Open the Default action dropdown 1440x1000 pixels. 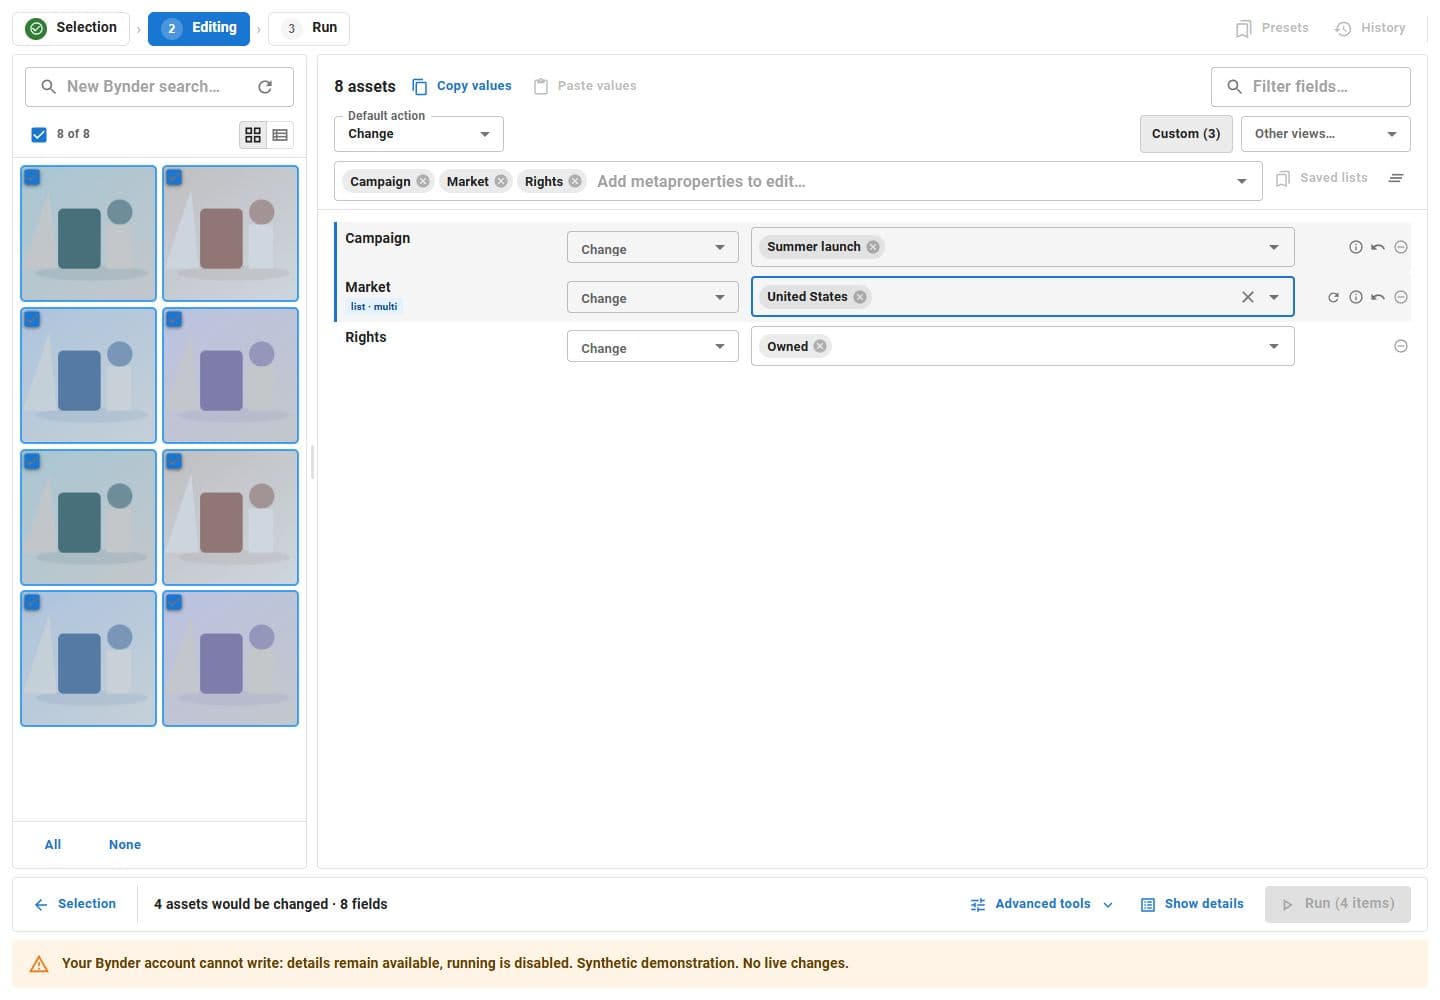(418, 134)
